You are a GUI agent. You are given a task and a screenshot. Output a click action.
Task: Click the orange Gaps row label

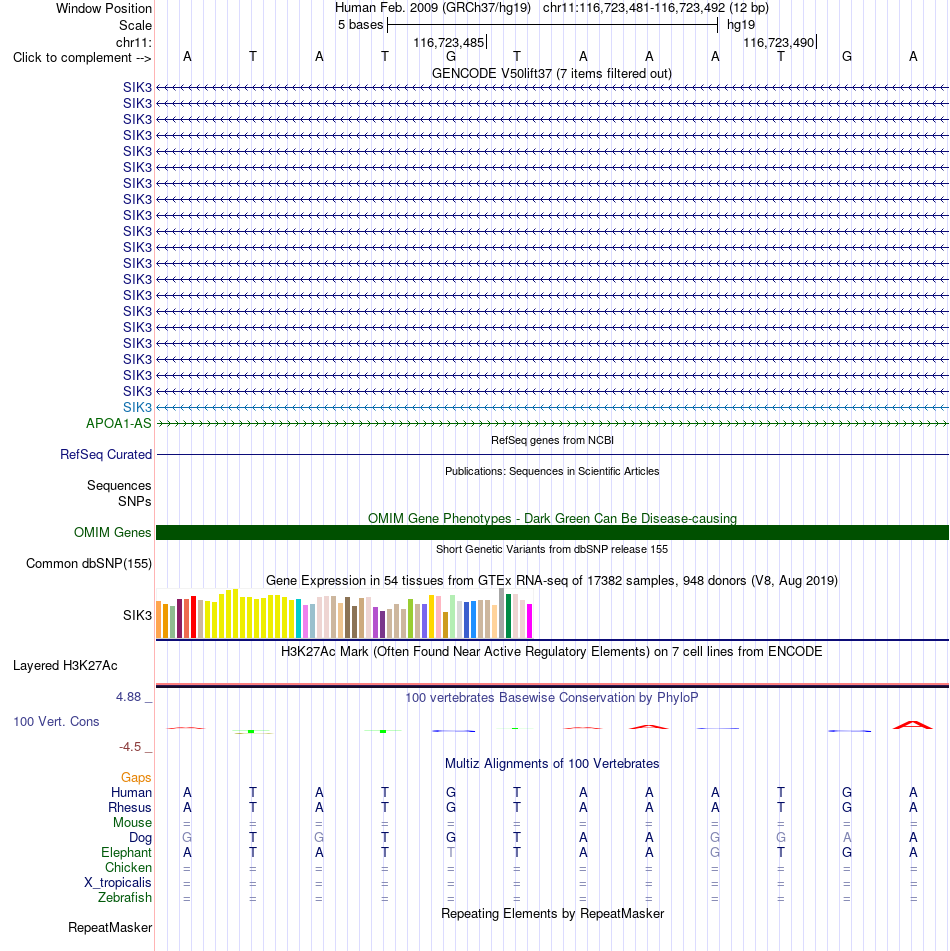(x=136, y=778)
